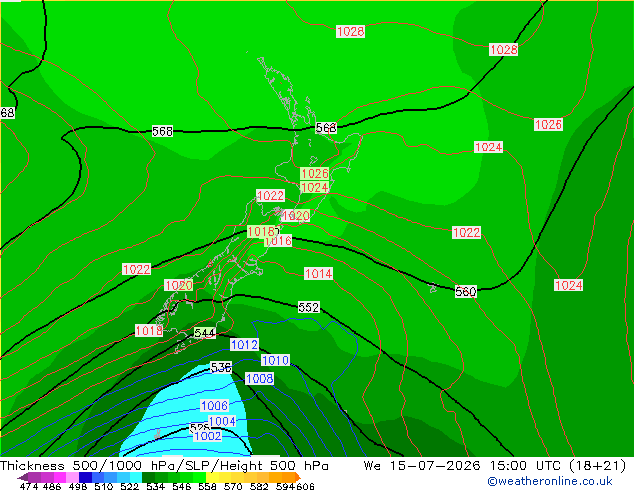
Task: Click the green-background 1026 label
Action: [315, 174]
